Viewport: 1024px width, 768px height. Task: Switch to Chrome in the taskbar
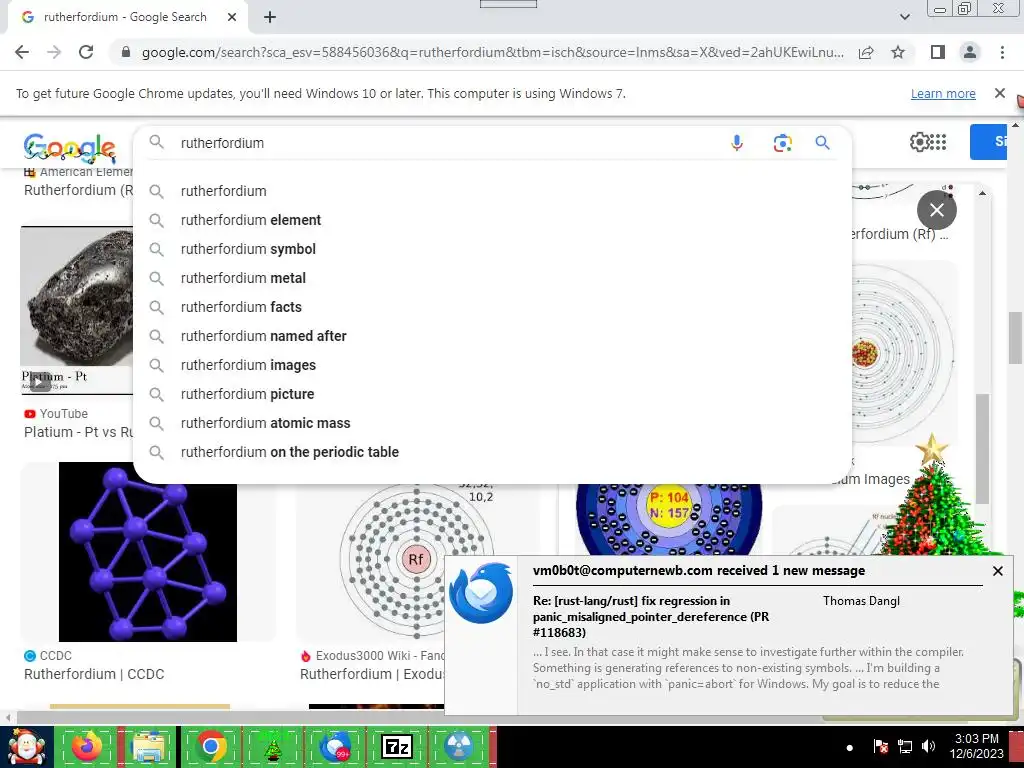[210, 746]
